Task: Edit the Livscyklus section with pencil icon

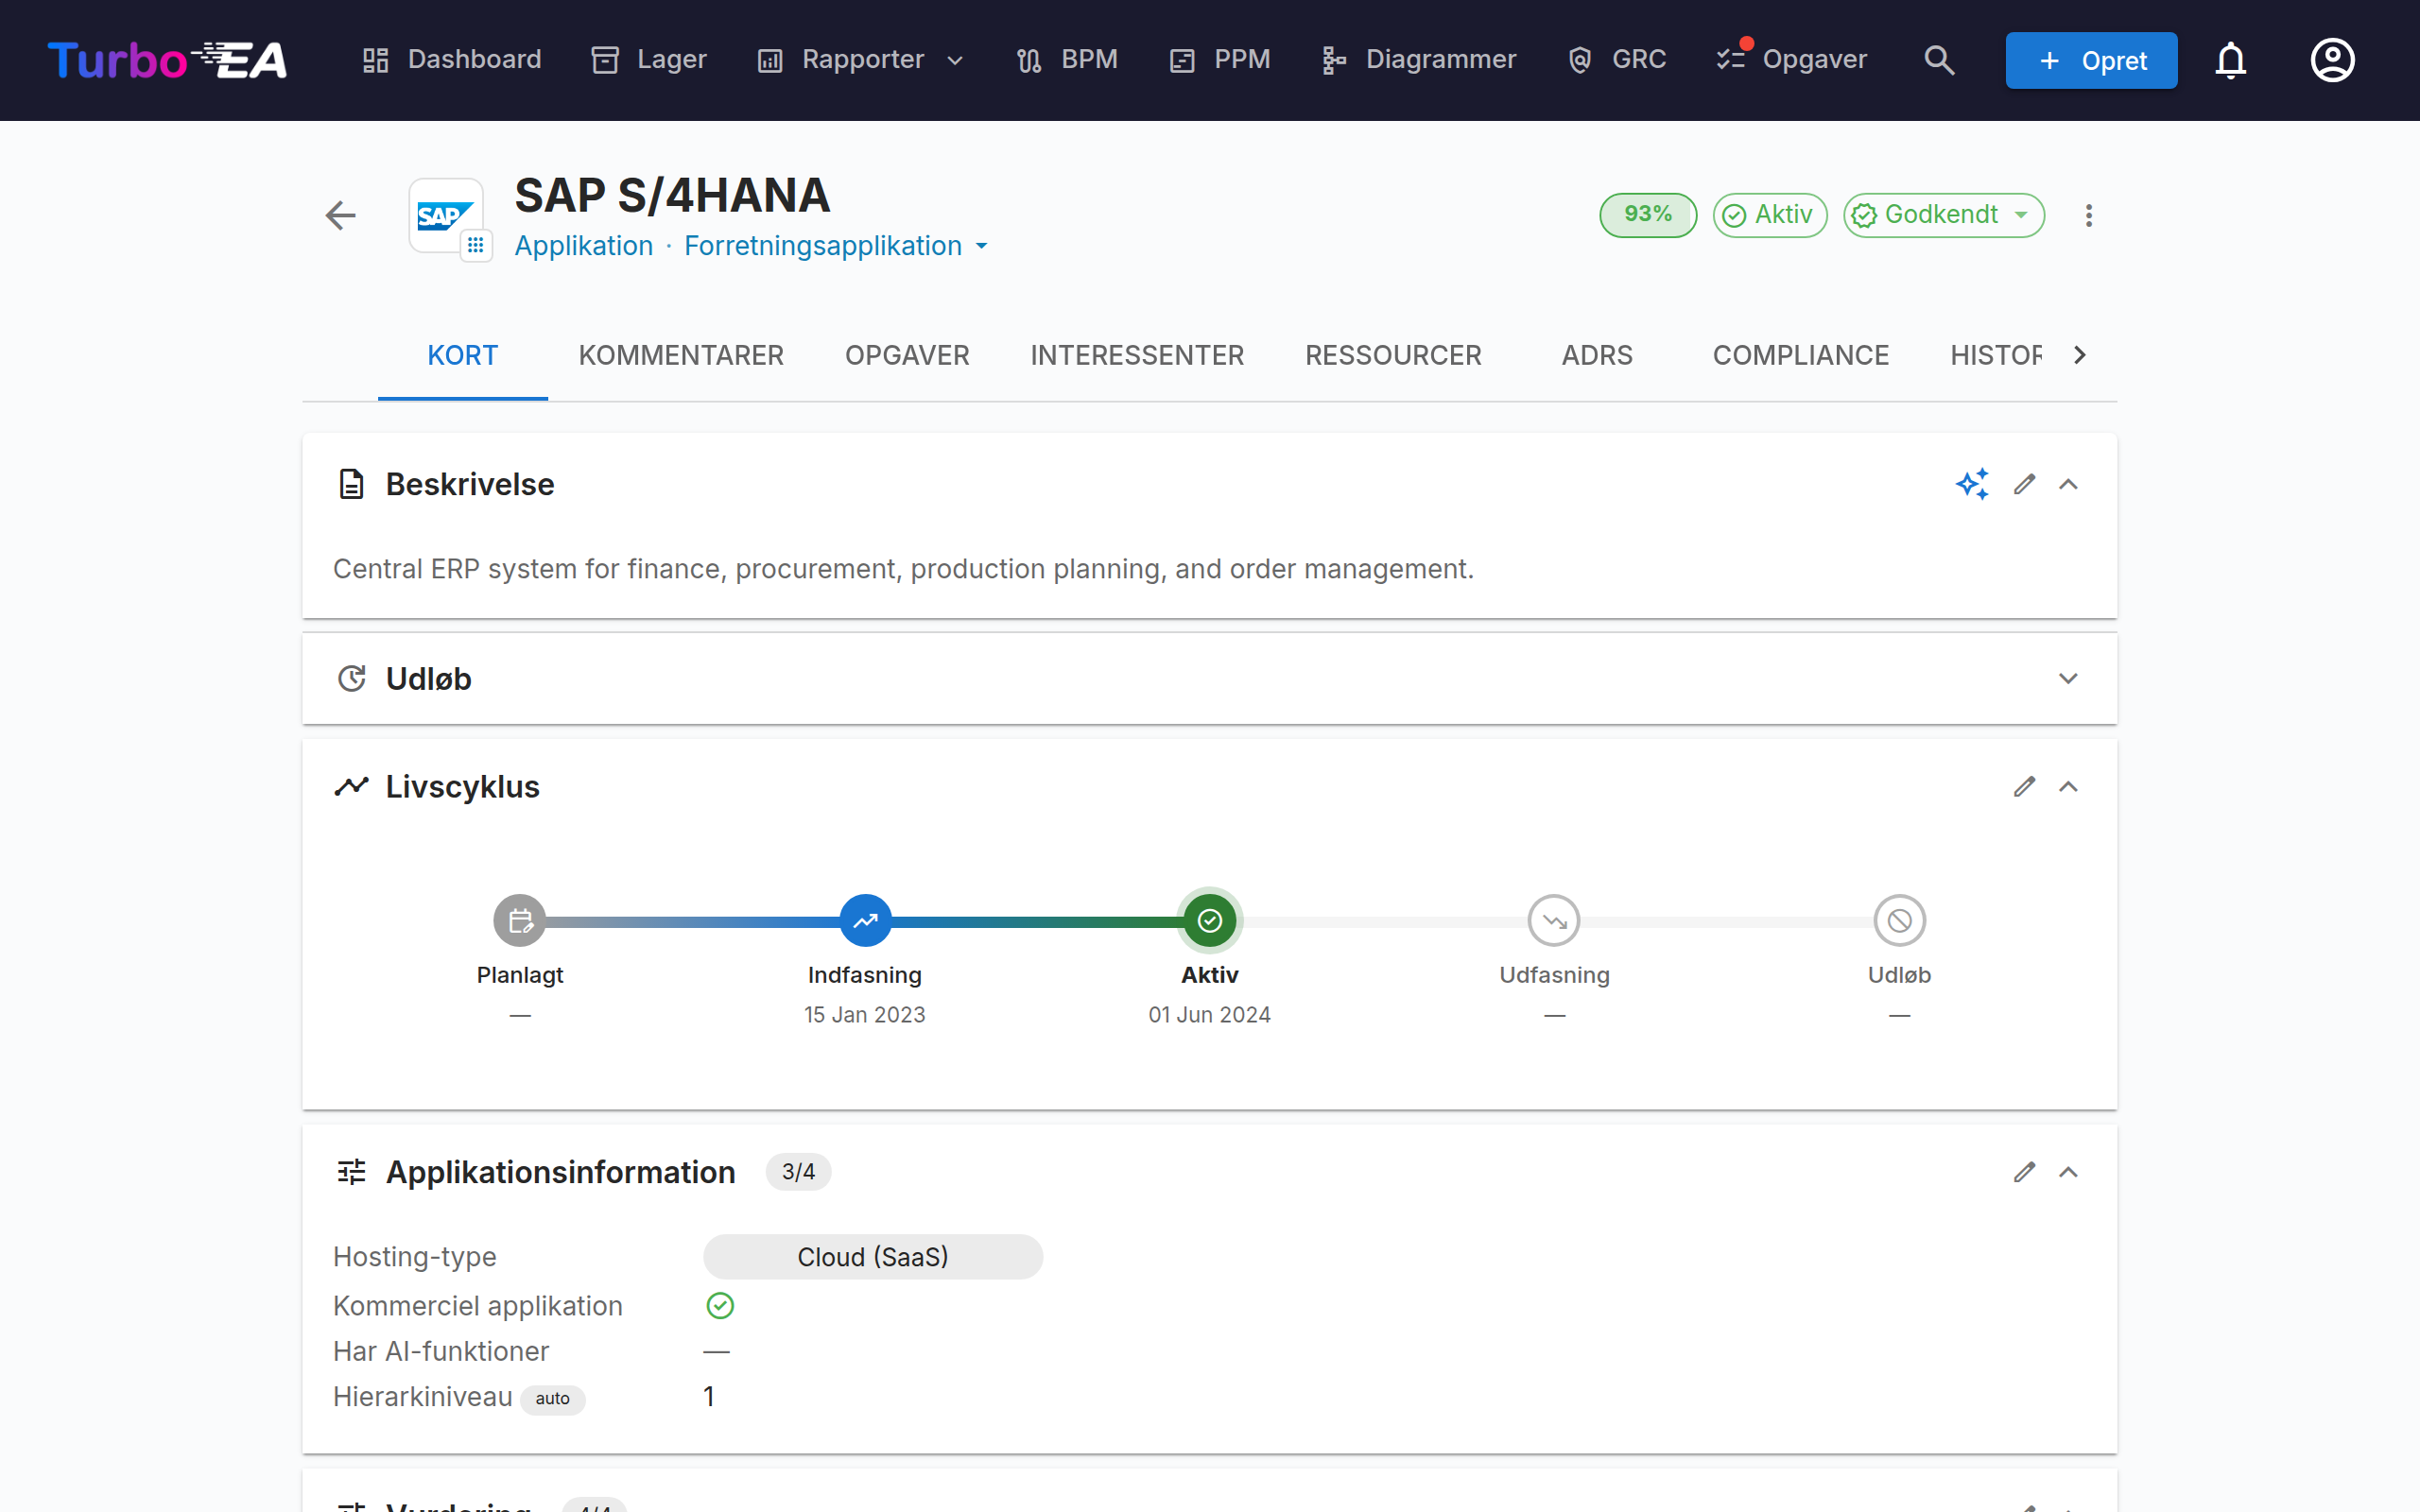Action: (x=2025, y=787)
